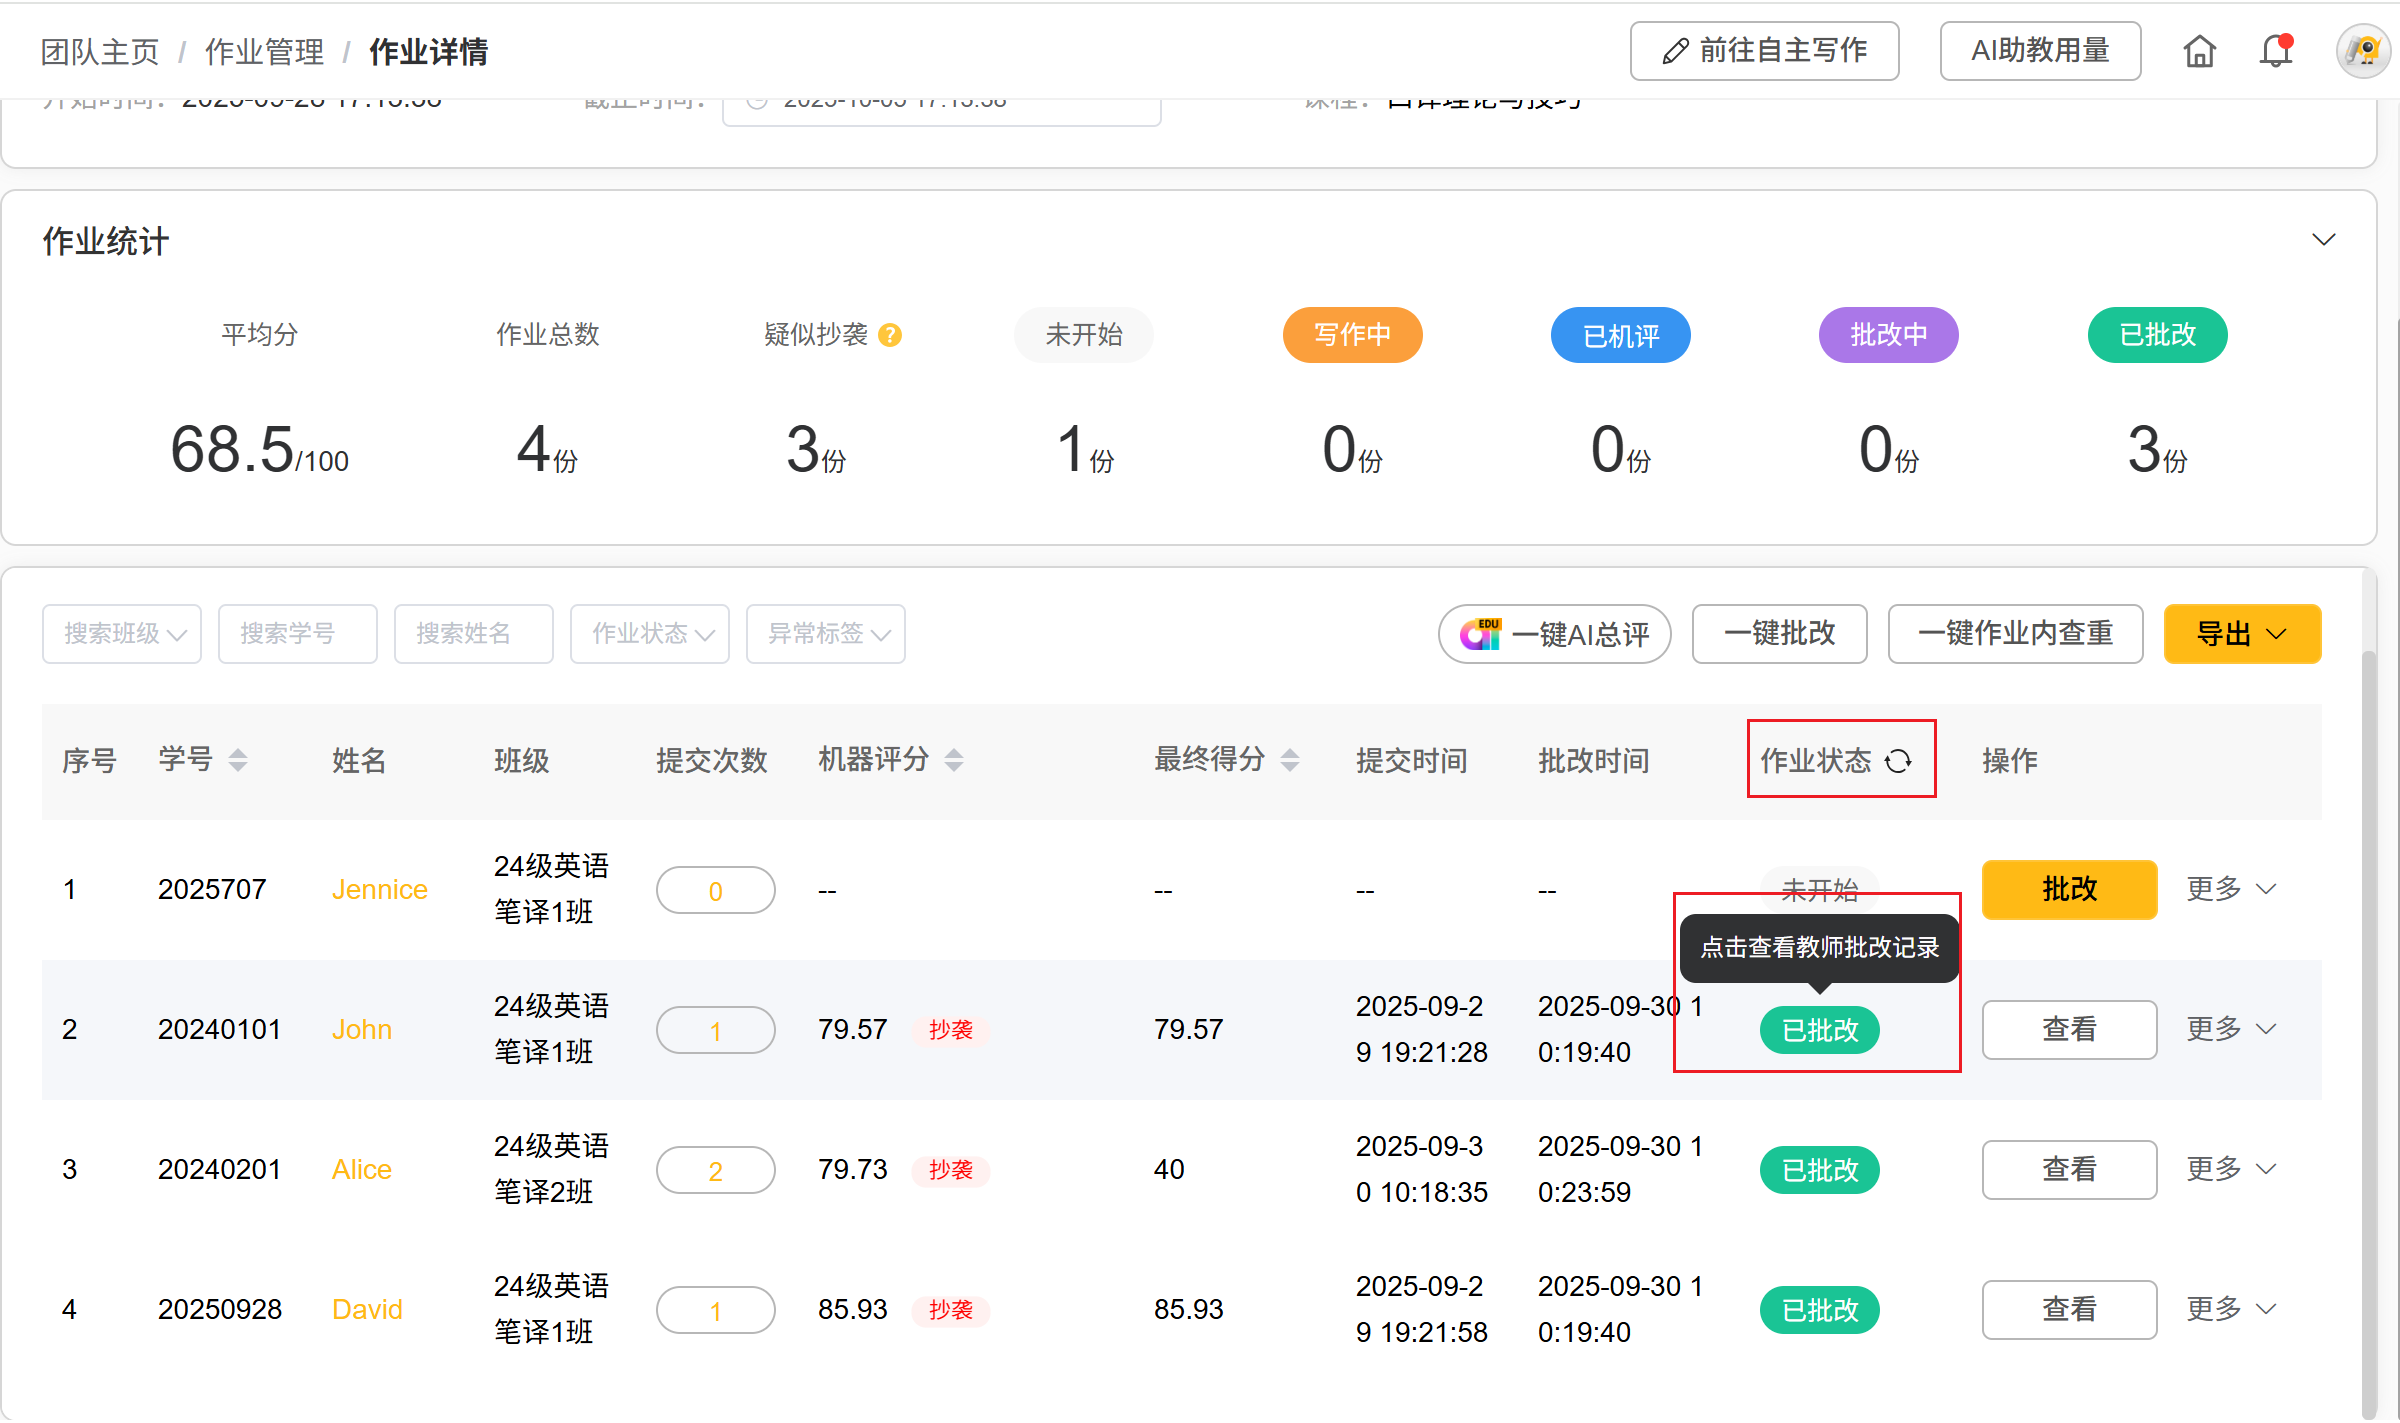
Task: Go to 团队主页 breadcrumb
Action: coord(100,52)
